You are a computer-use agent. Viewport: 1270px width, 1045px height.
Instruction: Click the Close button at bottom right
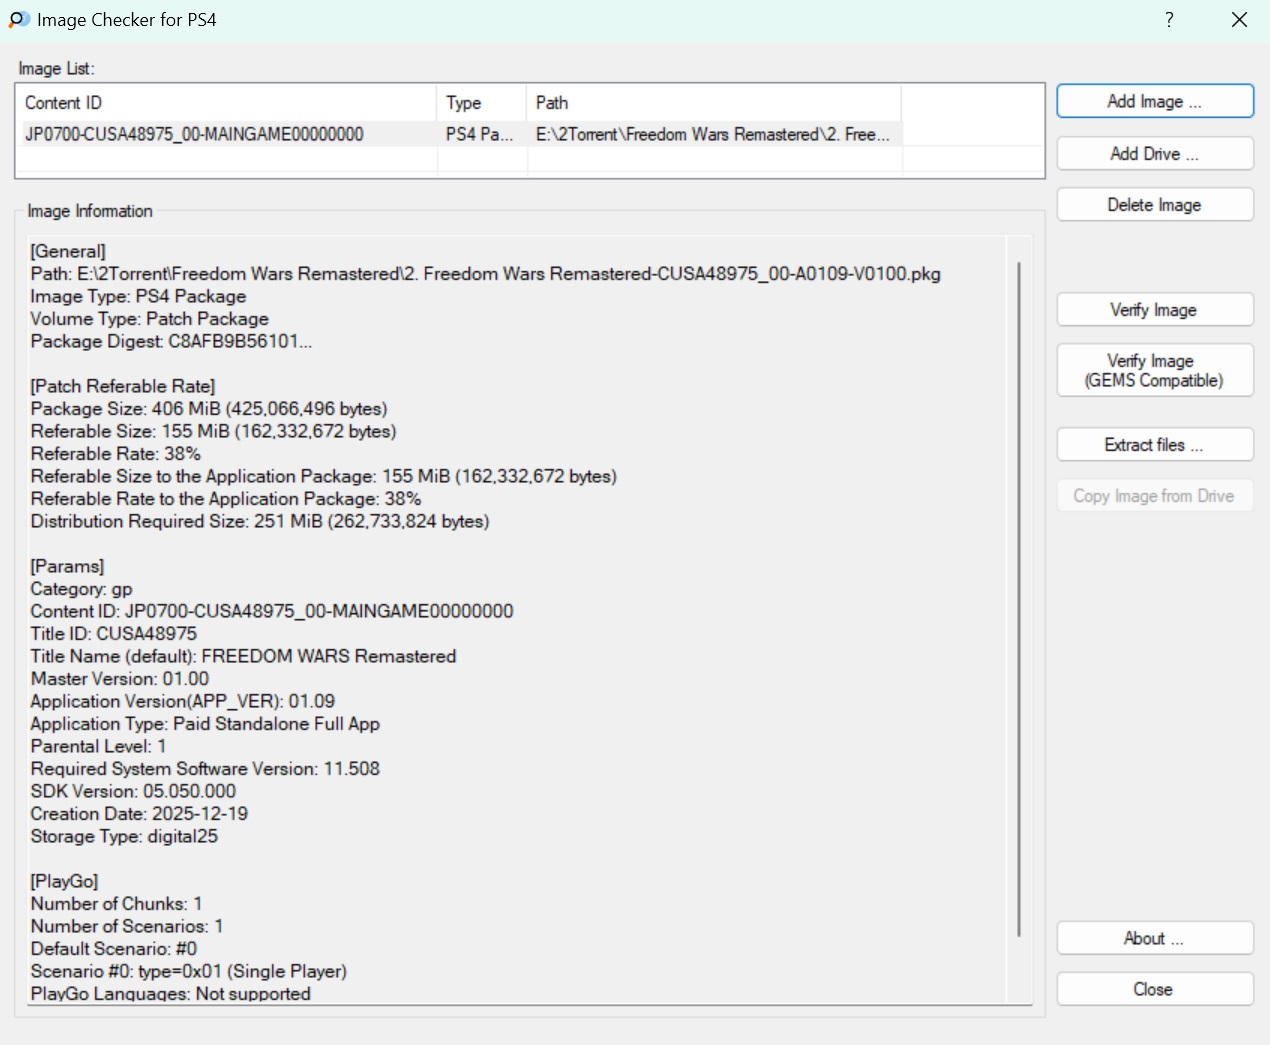click(x=1155, y=989)
